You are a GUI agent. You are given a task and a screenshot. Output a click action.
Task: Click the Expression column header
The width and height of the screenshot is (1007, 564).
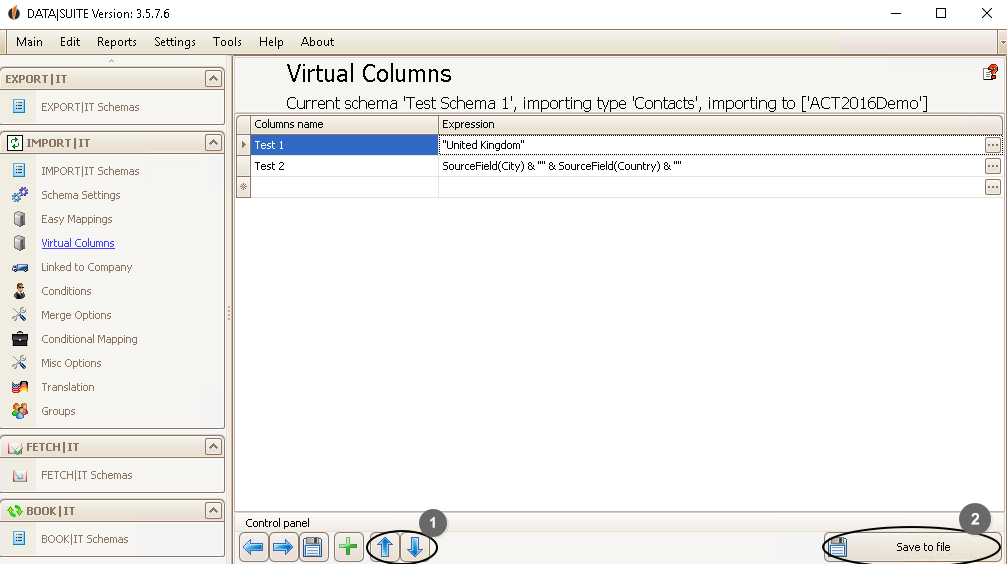[720, 125]
